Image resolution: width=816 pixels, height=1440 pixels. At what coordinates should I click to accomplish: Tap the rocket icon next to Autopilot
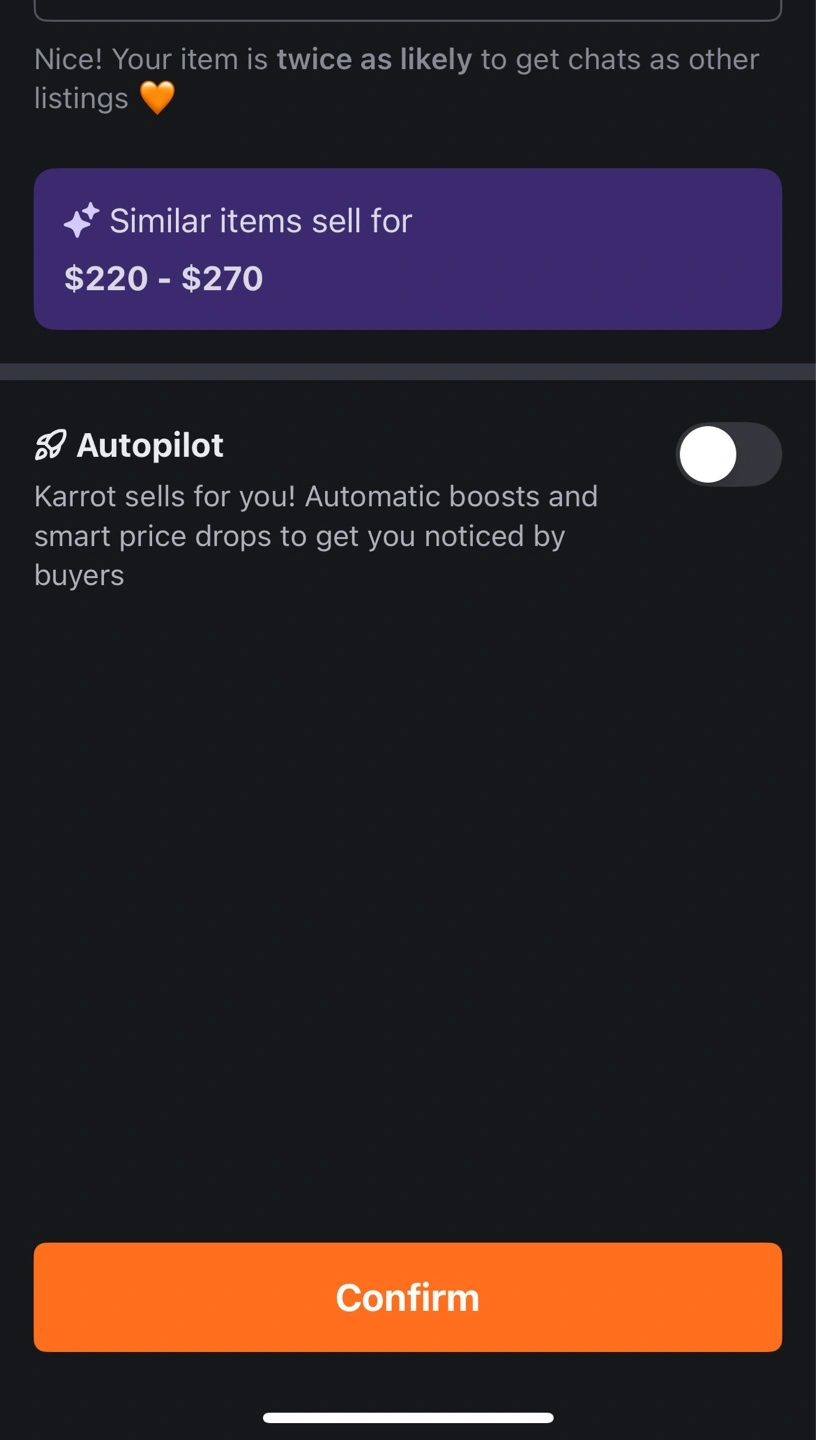50,445
